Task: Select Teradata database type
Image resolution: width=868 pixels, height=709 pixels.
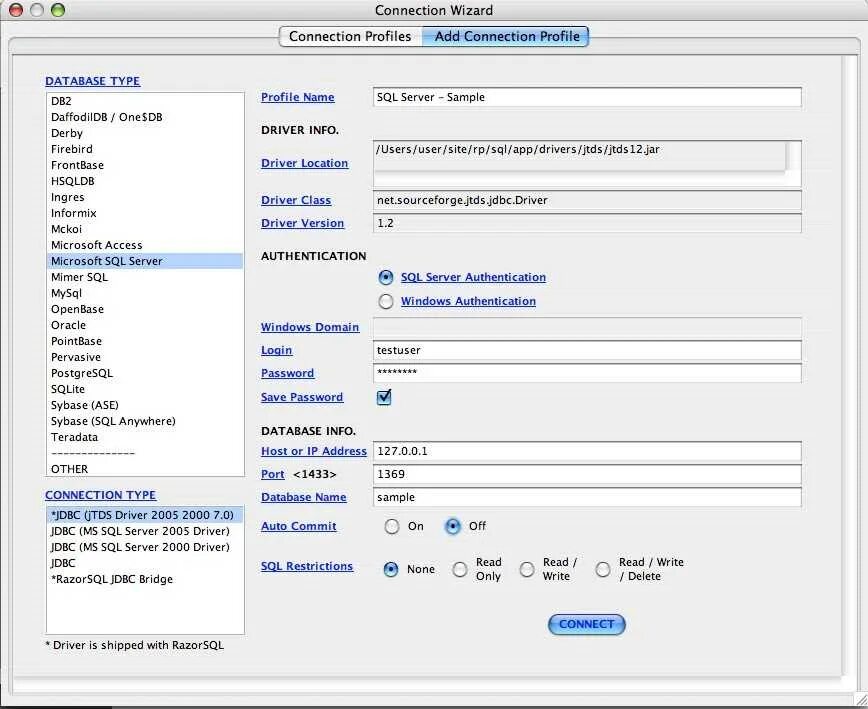Action: tap(145, 438)
